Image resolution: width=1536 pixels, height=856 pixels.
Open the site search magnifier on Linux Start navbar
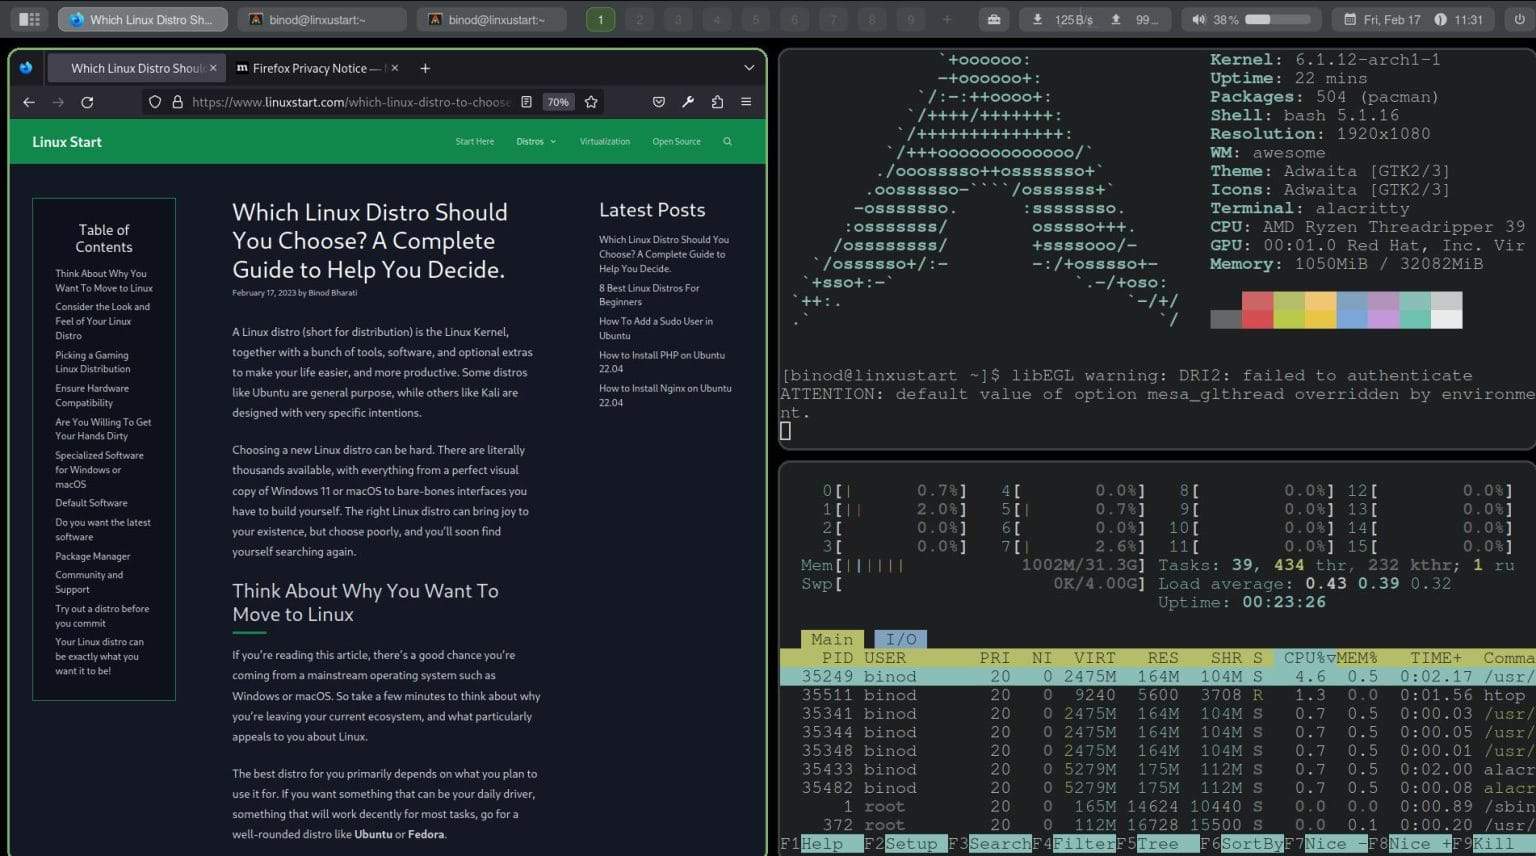pyautogui.click(x=727, y=141)
